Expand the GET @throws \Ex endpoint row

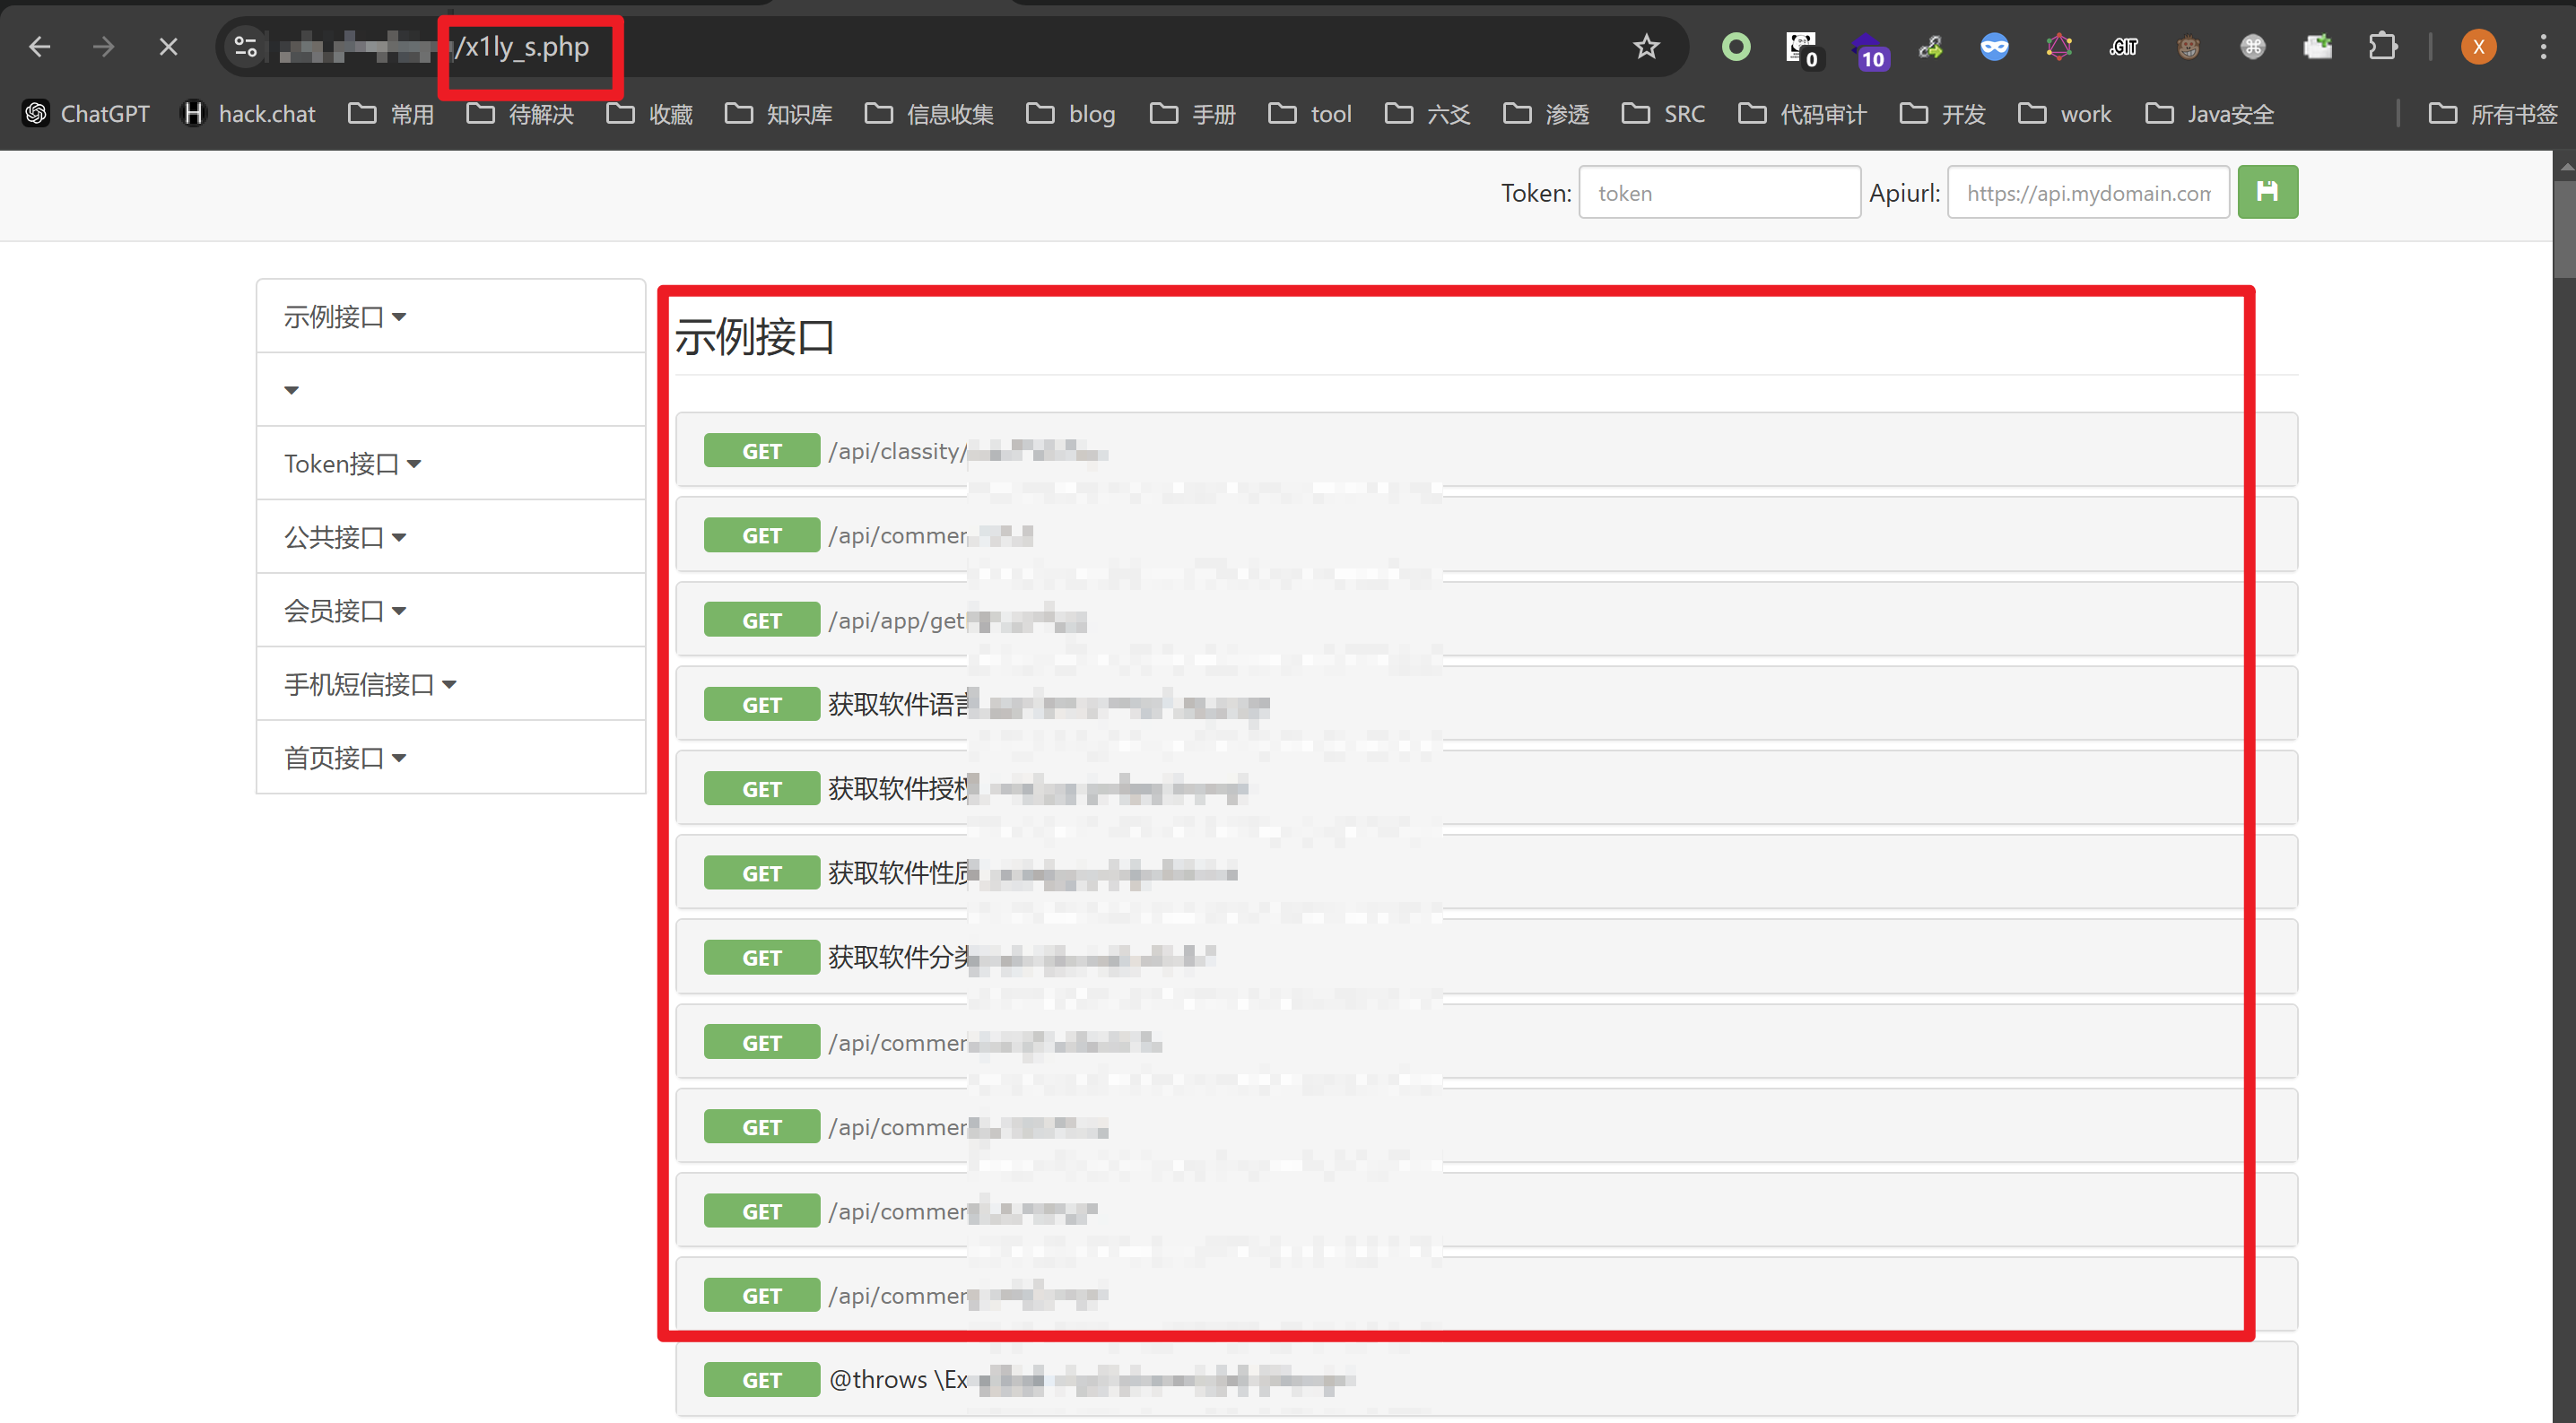[1486, 1380]
